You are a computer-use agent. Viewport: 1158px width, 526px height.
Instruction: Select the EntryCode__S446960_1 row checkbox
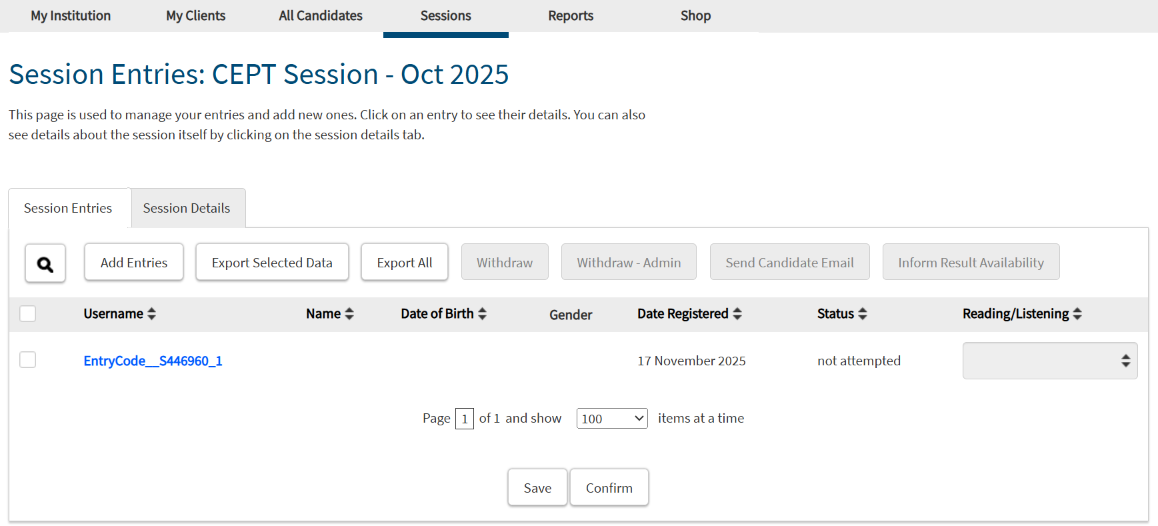coord(28,360)
